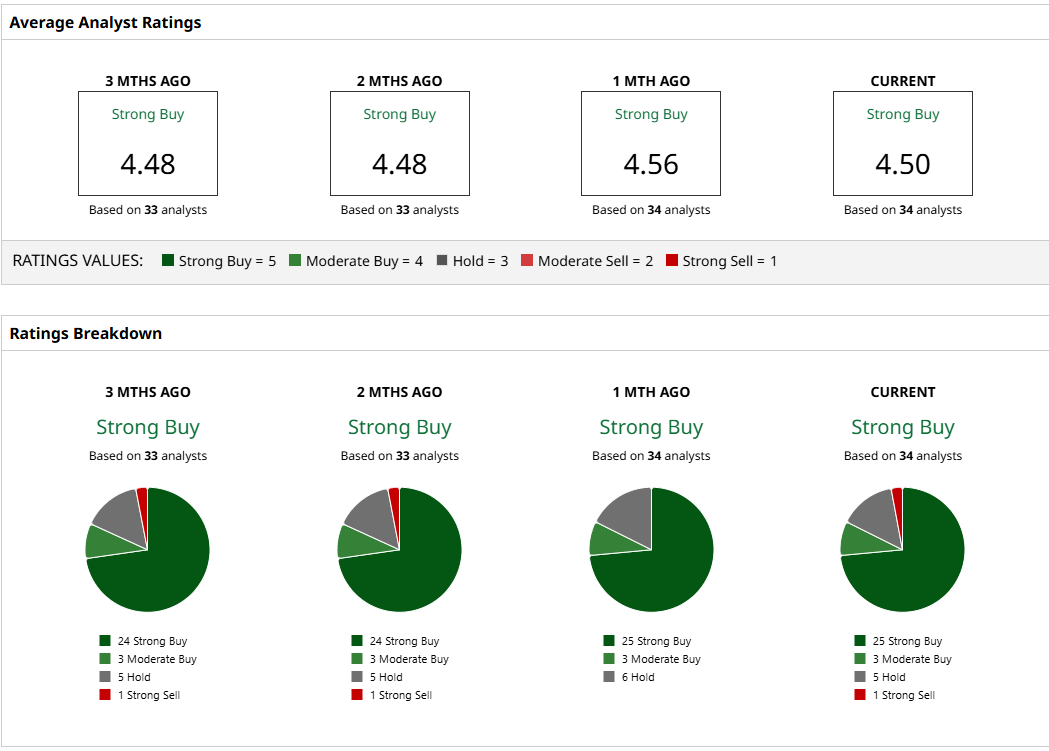Click the Strong Buy = 5 legend swatch
1049x751 pixels.
(x=168, y=260)
